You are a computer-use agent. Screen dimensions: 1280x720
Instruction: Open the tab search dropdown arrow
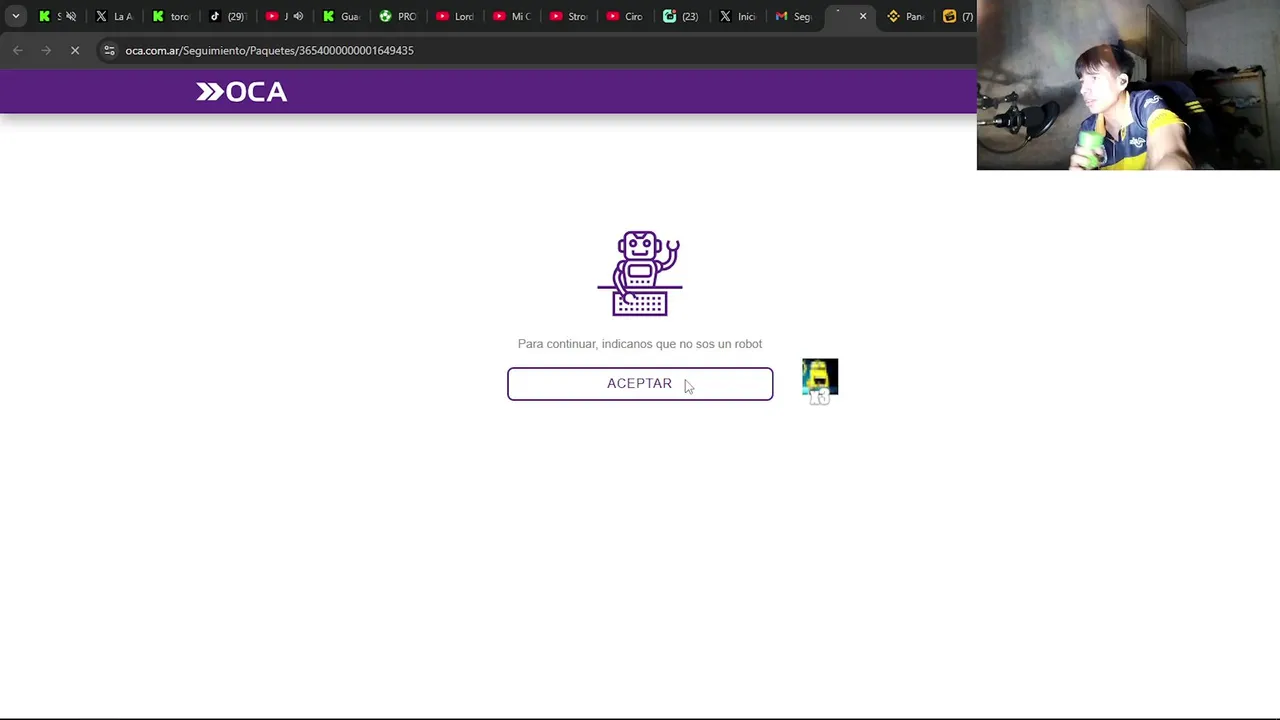tap(16, 16)
